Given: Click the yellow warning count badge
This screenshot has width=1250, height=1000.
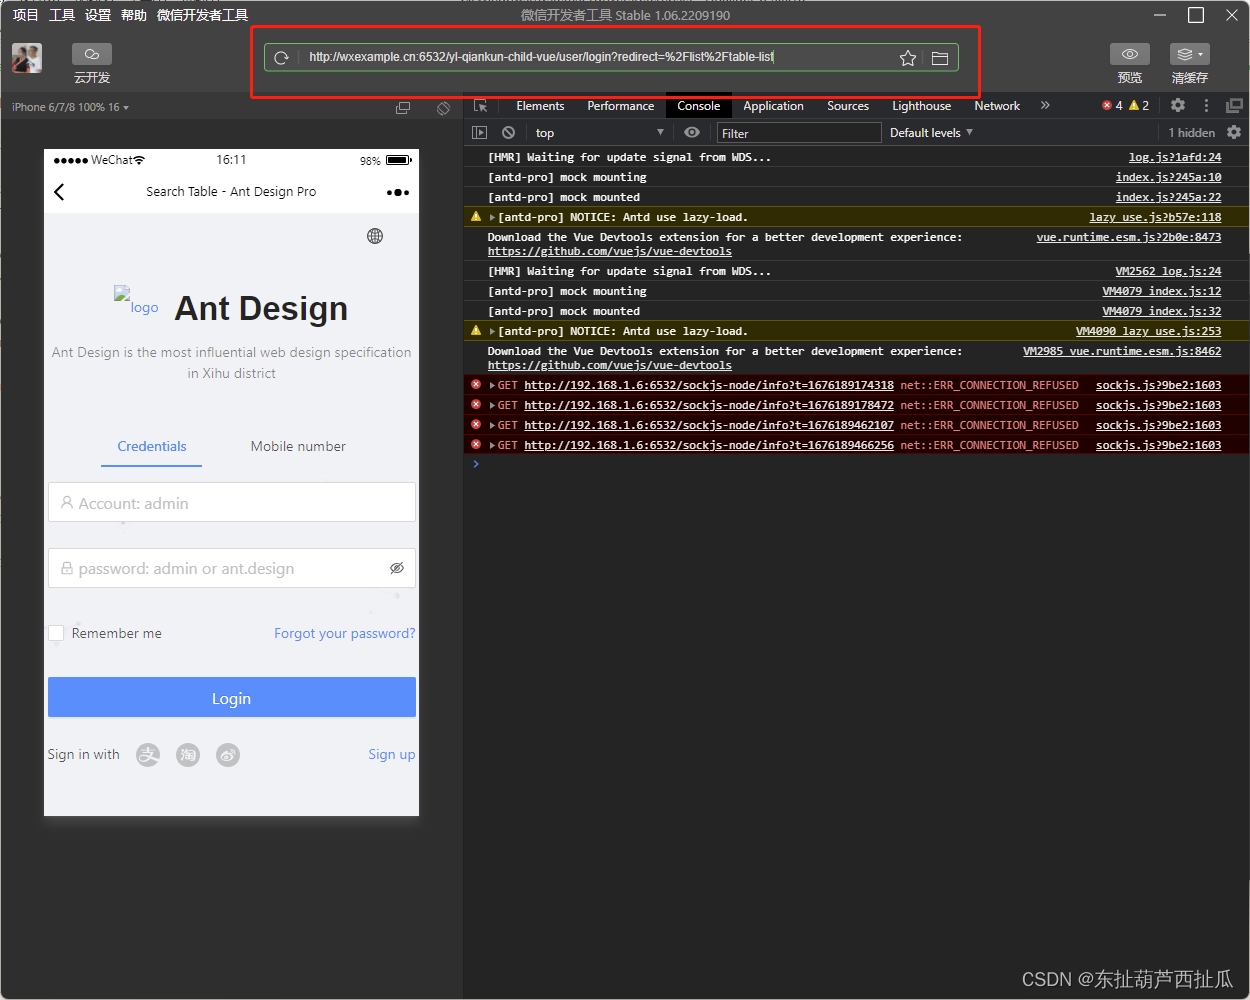Looking at the screenshot, I should [1139, 105].
